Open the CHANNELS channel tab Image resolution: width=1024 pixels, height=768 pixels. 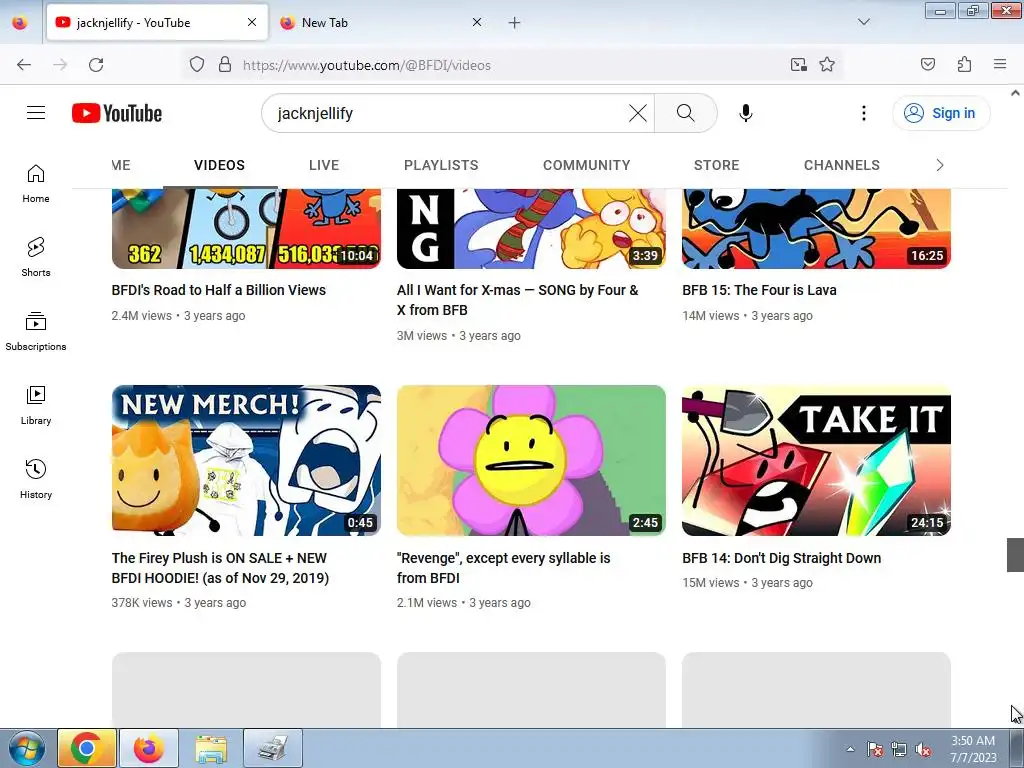(842, 165)
